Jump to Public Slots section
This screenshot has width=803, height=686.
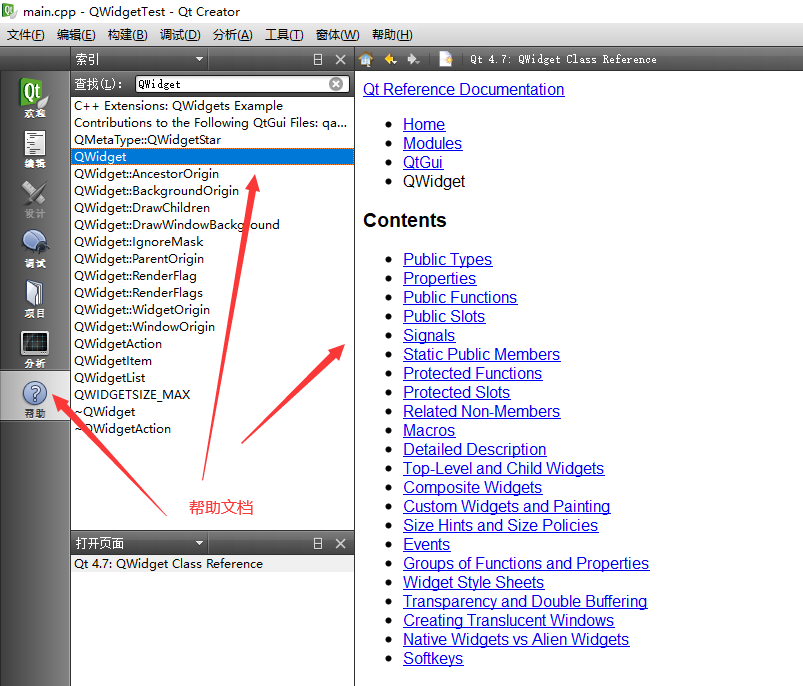pos(444,316)
